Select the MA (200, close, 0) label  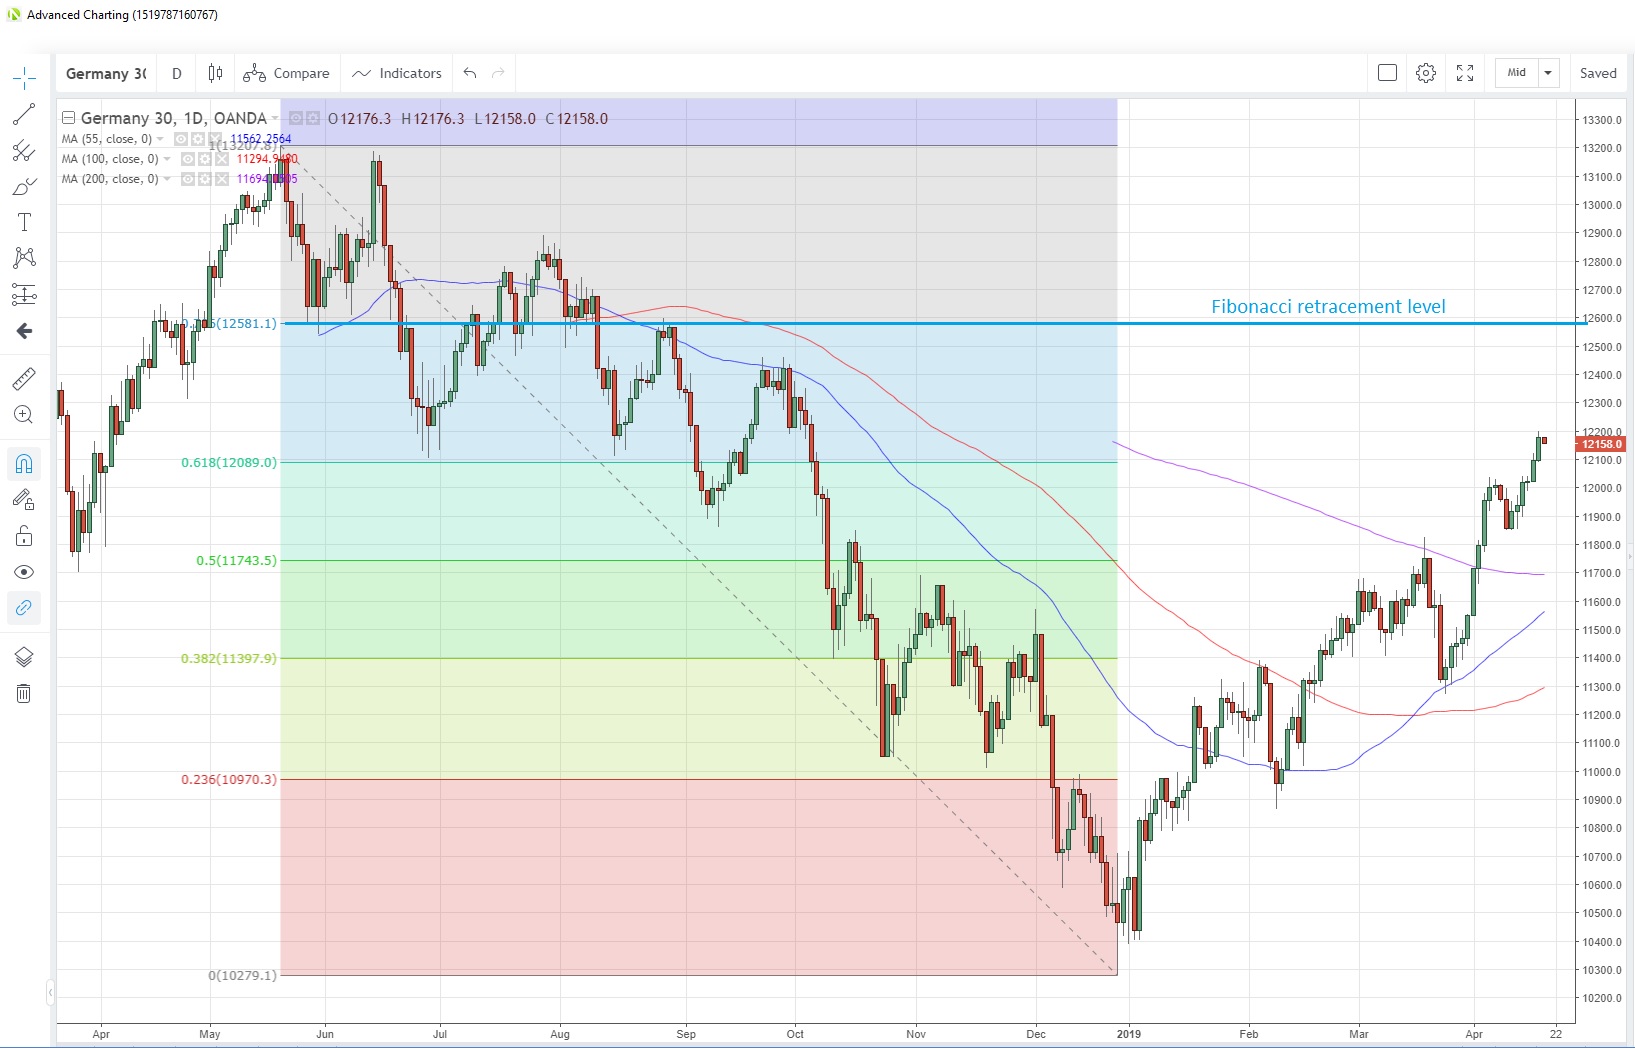tap(110, 179)
